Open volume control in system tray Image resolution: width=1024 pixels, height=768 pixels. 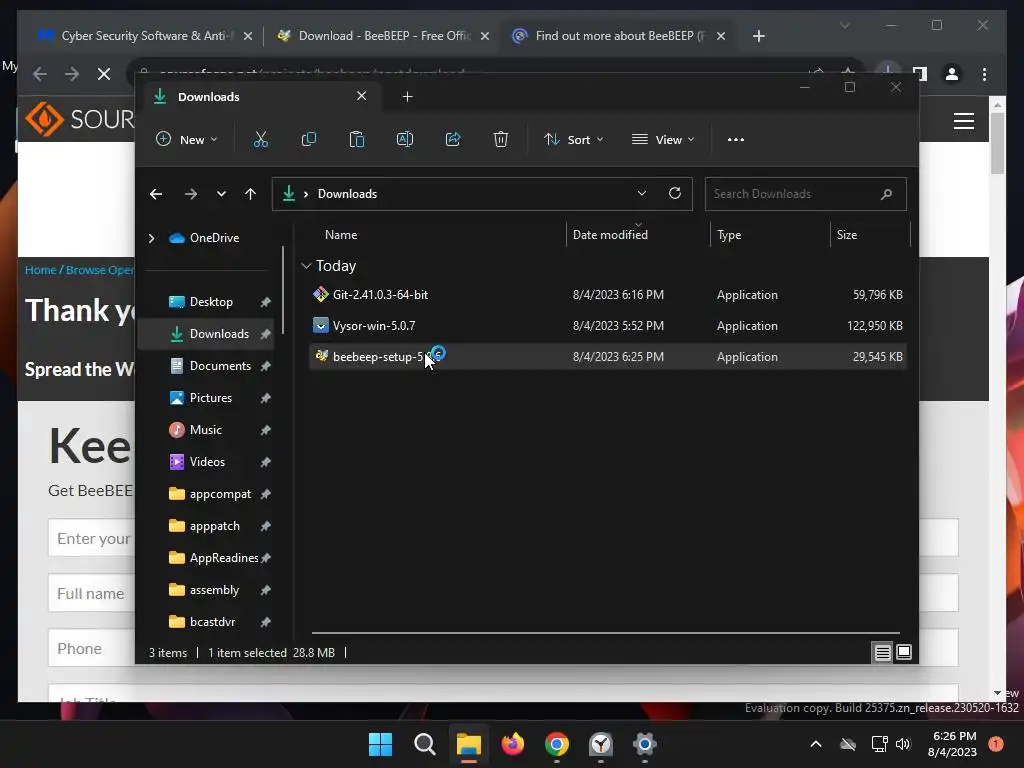coord(903,744)
